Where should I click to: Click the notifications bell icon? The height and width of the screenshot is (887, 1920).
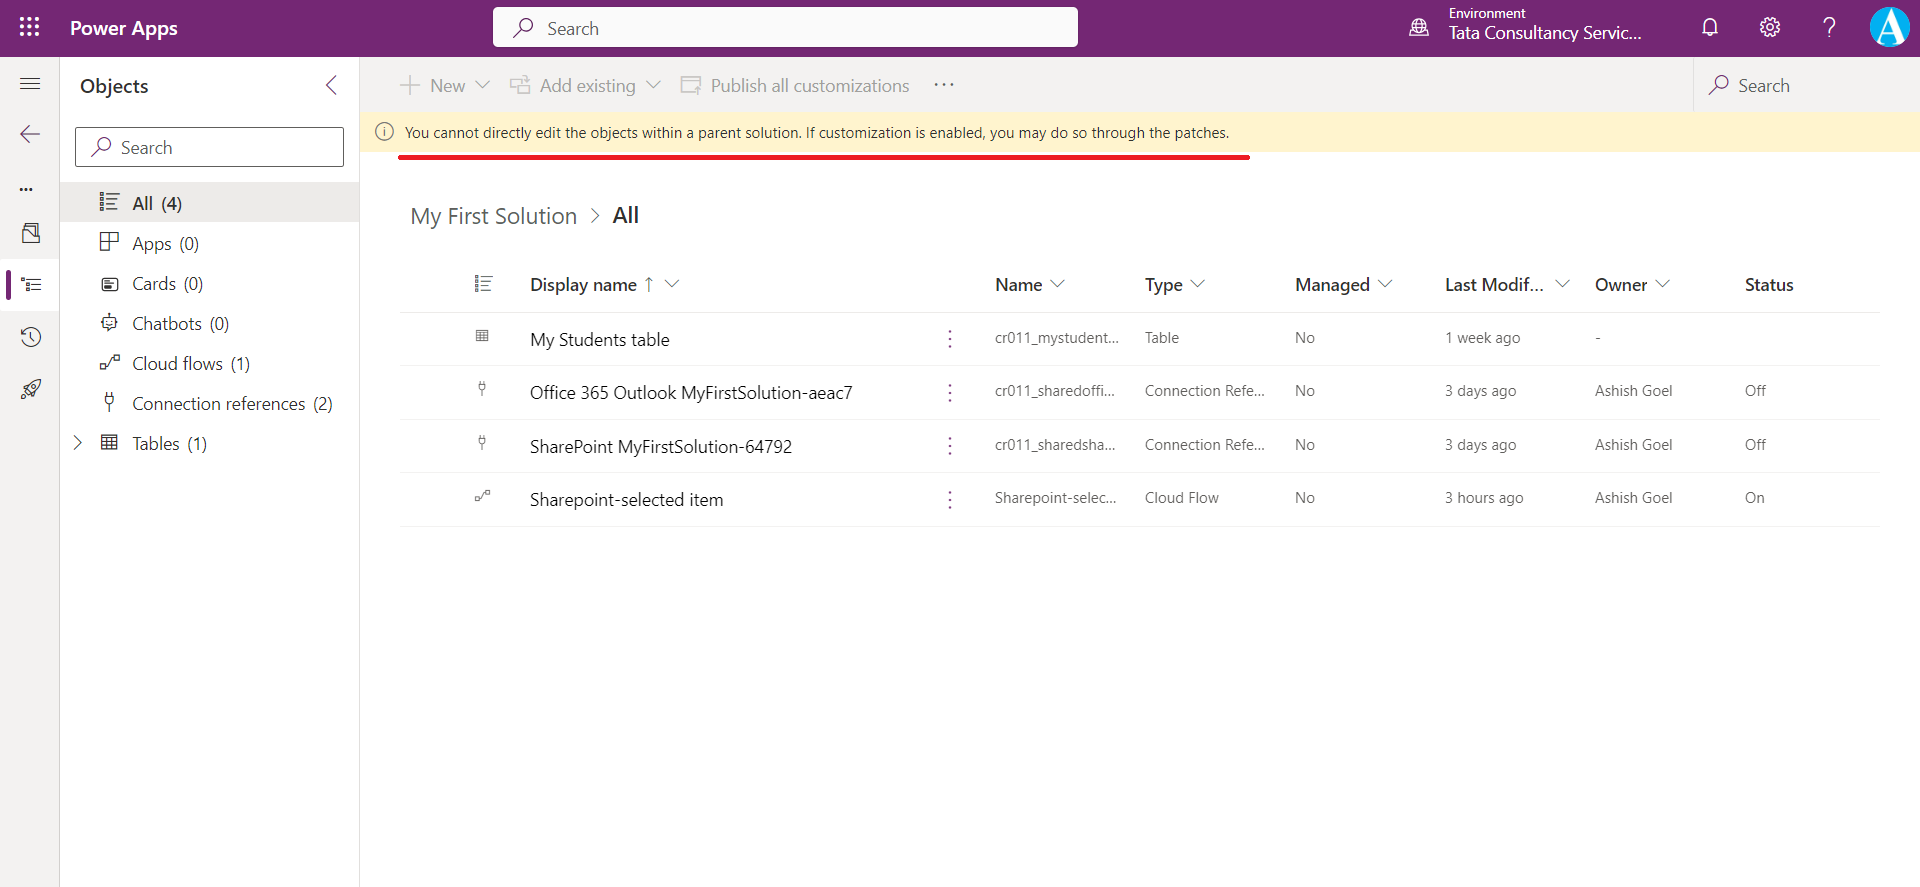click(x=1710, y=27)
